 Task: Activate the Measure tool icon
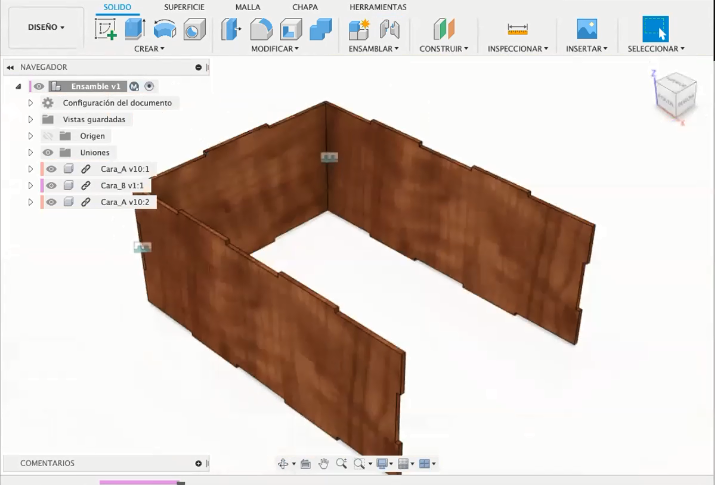(518, 29)
